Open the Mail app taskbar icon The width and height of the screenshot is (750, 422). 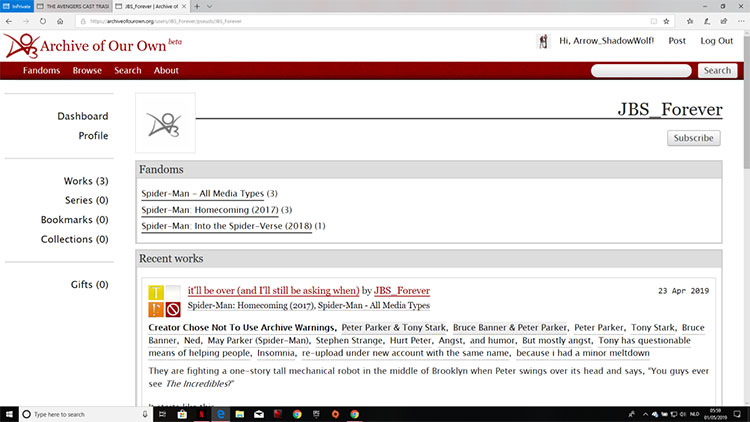[x=259, y=414]
